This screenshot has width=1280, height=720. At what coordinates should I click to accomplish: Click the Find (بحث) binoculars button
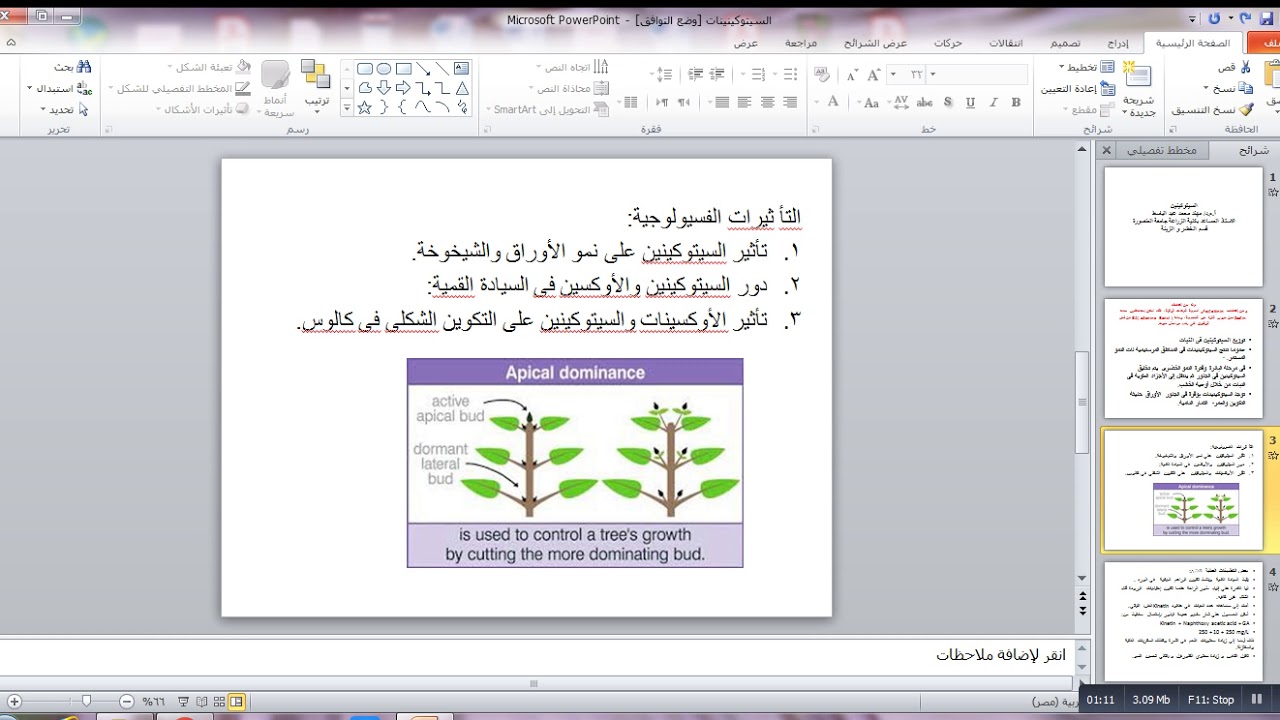(x=72, y=67)
